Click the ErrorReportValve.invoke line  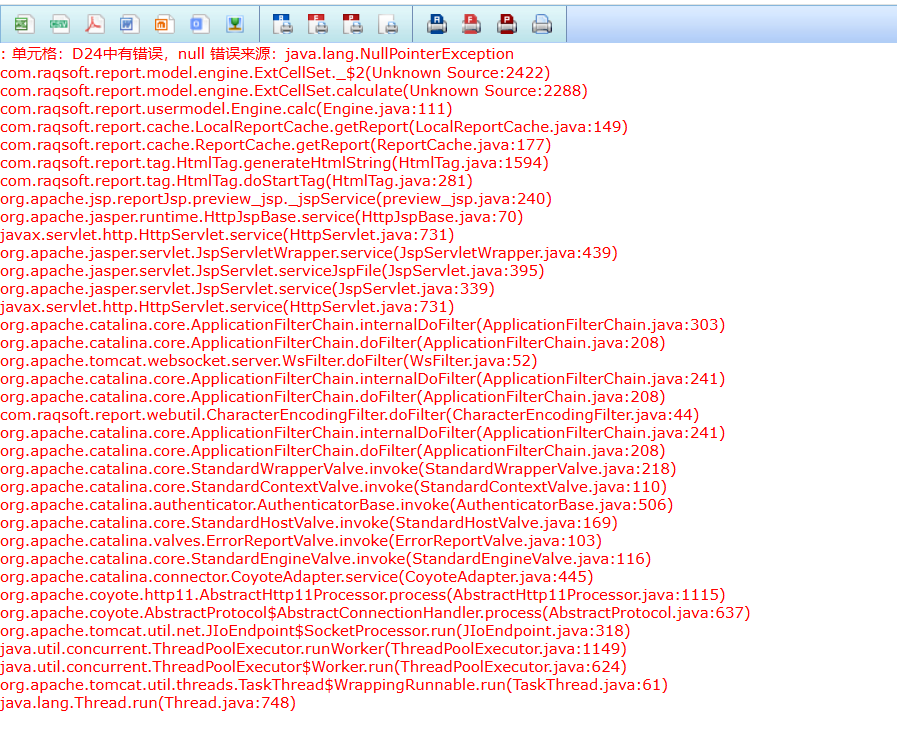[x=301, y=541]
